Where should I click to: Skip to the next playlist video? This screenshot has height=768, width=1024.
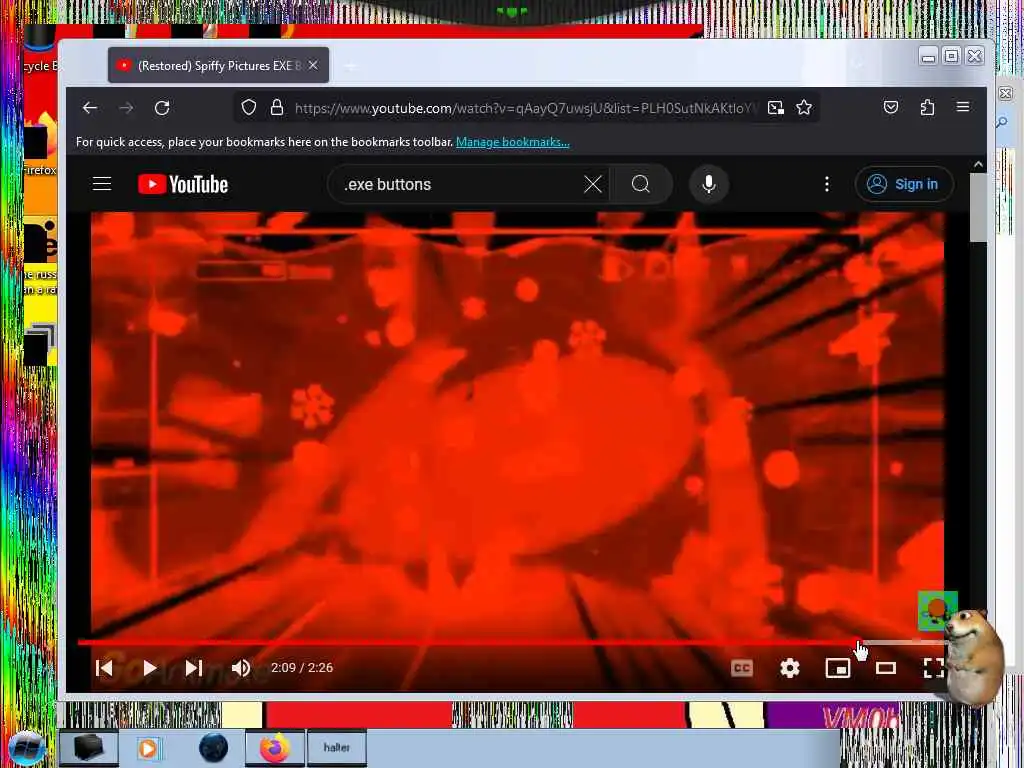coord(193,668)
